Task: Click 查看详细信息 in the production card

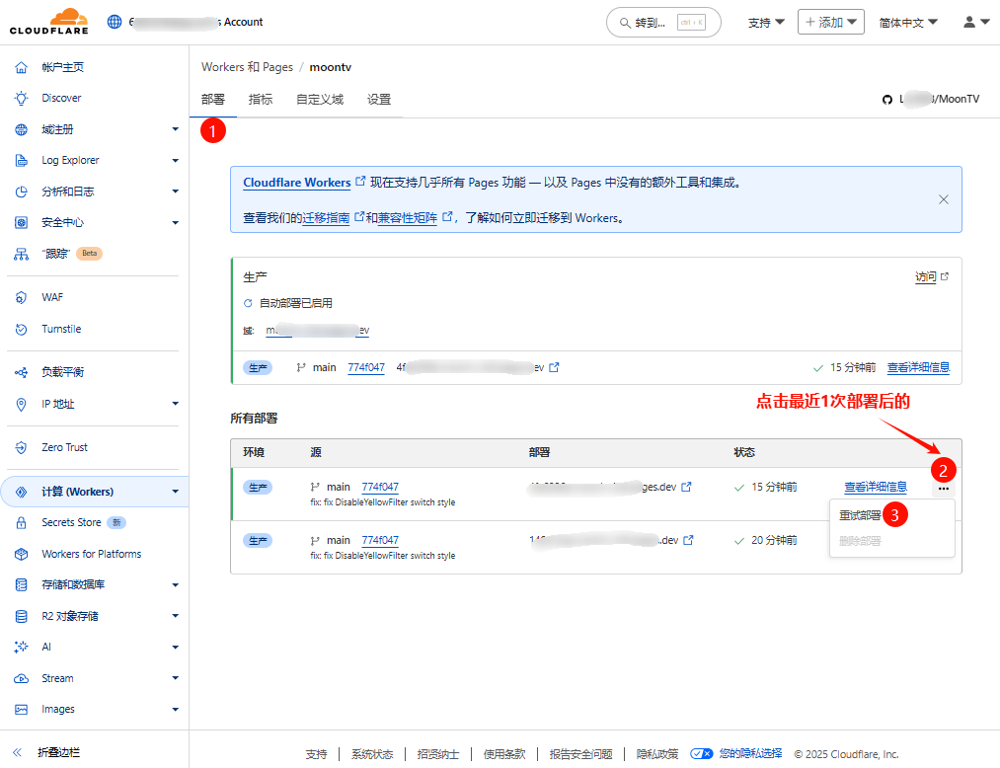Action: point(918,367)
